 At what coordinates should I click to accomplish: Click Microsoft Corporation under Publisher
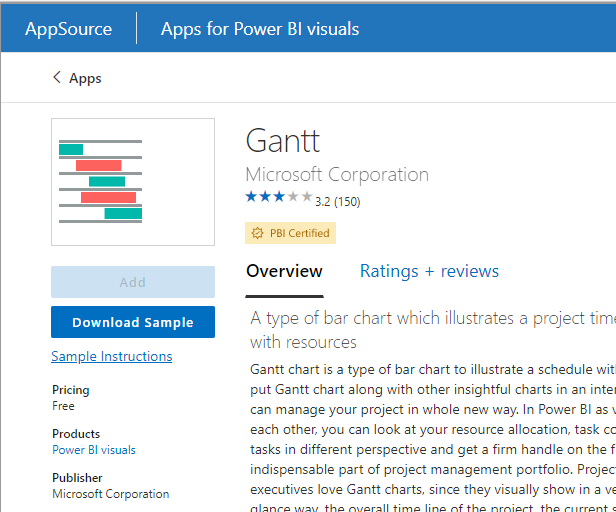coord(111,494)
